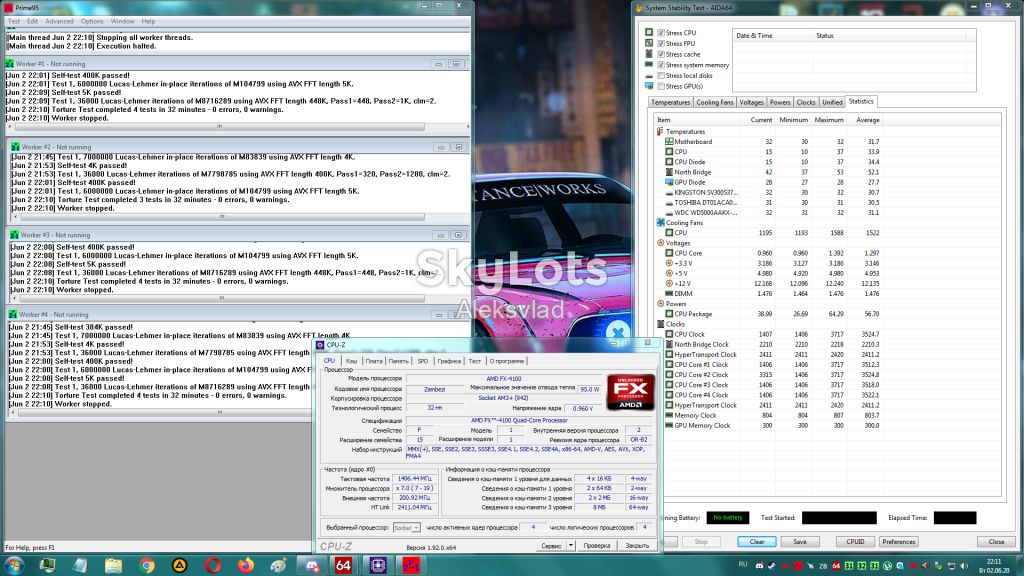Screen dimensions: 1024x576
Task: Open Google Chrome from the taskbar
Action: pos(147,566)
